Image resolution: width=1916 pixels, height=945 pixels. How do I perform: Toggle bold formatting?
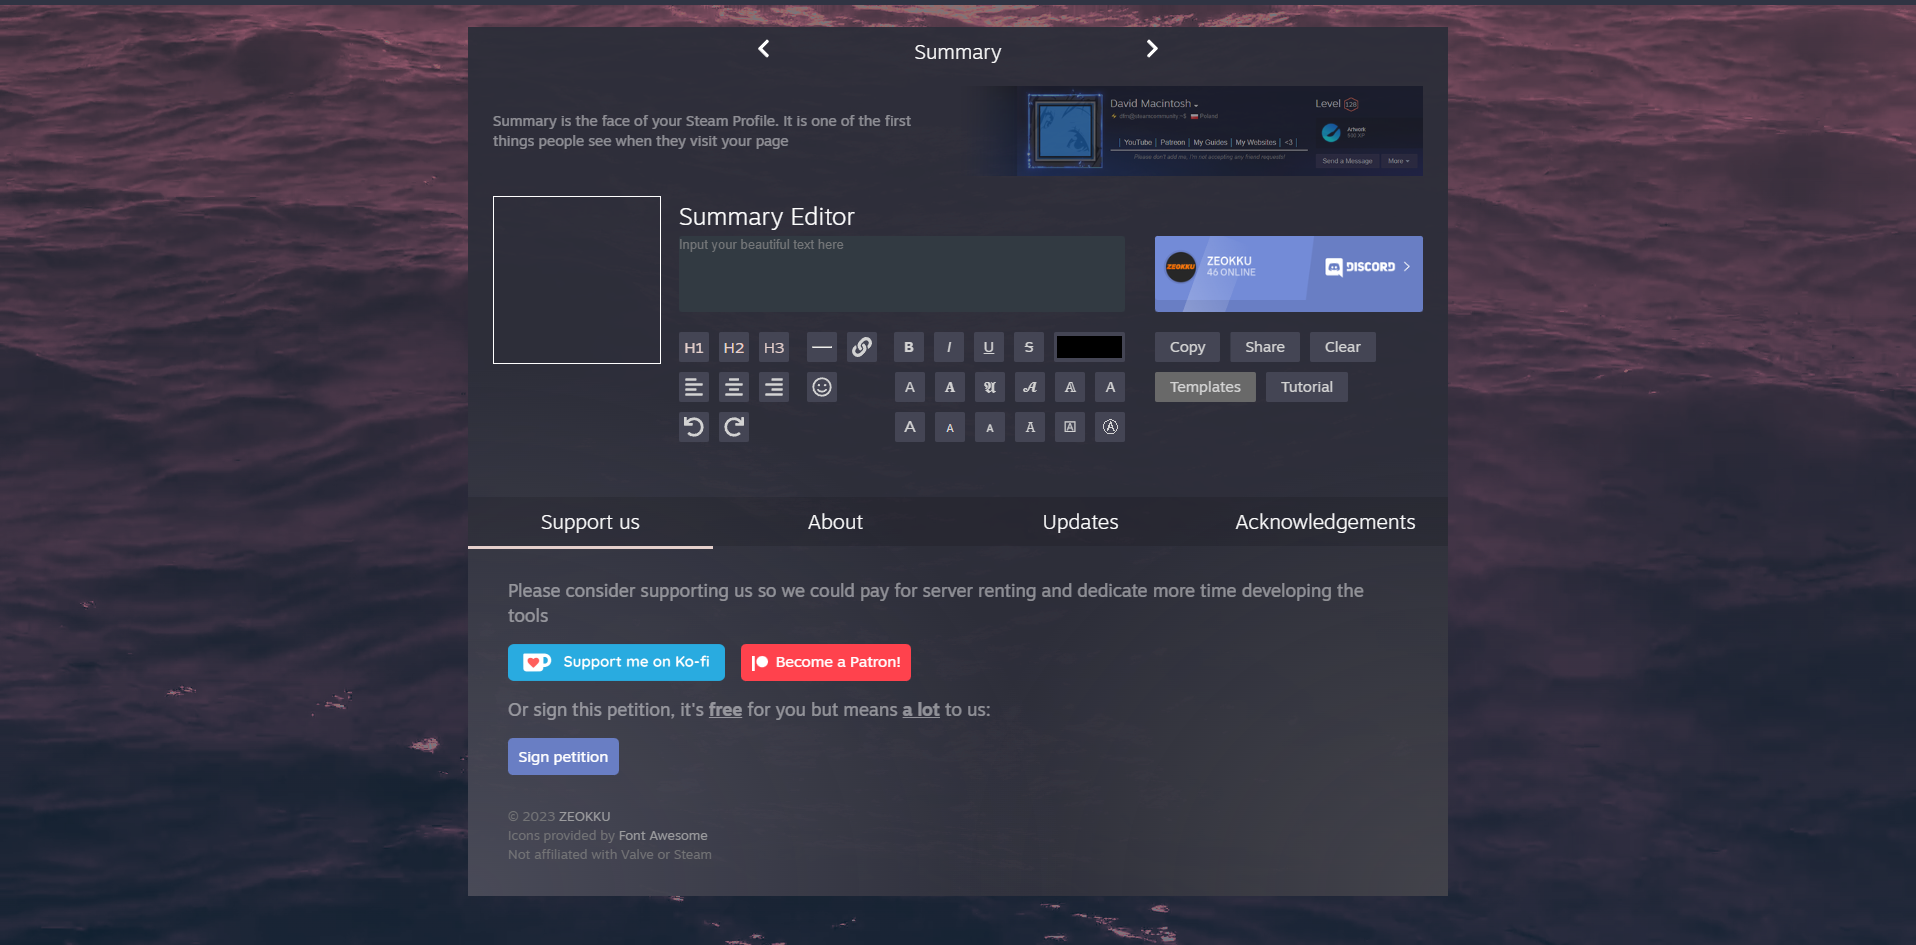point(909,347)
